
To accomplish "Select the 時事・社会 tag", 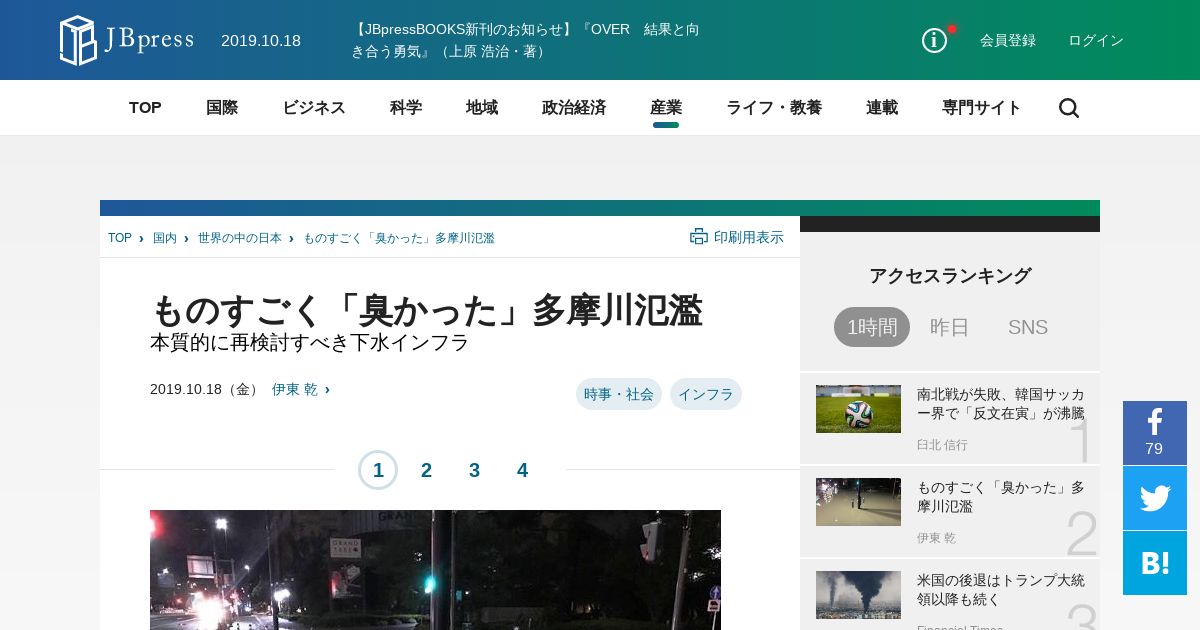I will tap(619, 394).
